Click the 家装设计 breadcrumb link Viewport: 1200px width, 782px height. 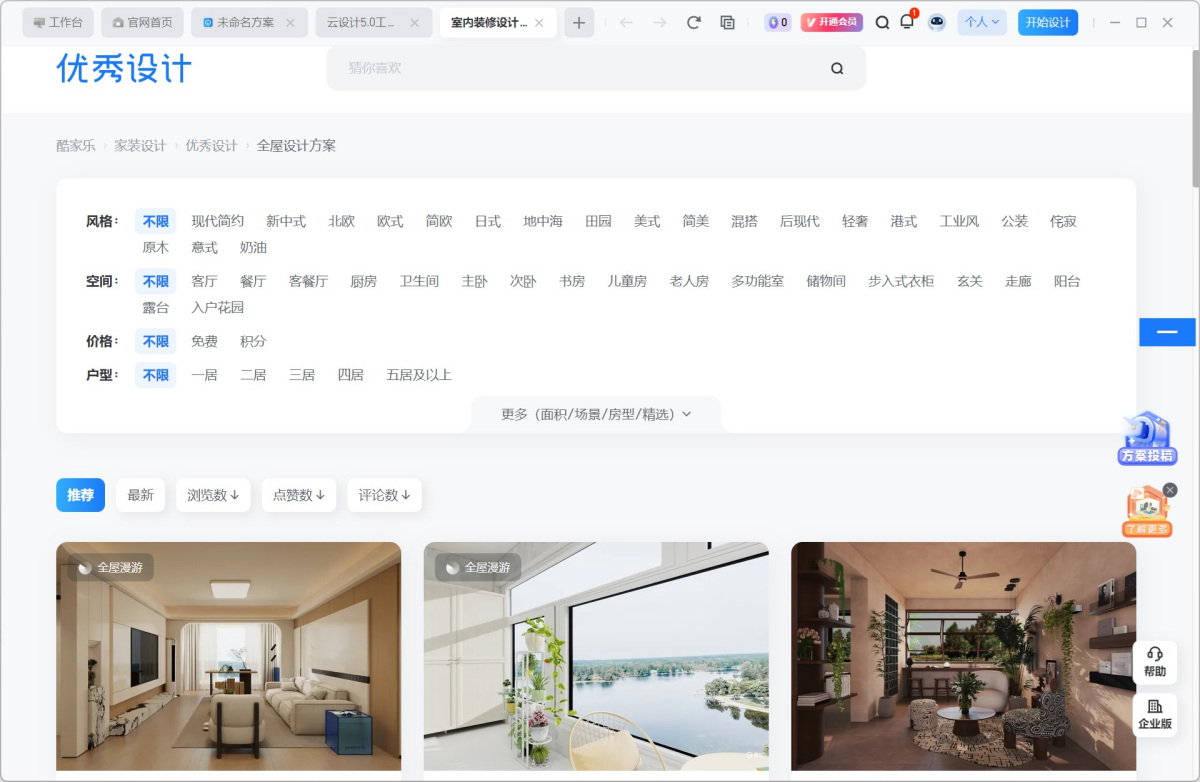point(140,145)
